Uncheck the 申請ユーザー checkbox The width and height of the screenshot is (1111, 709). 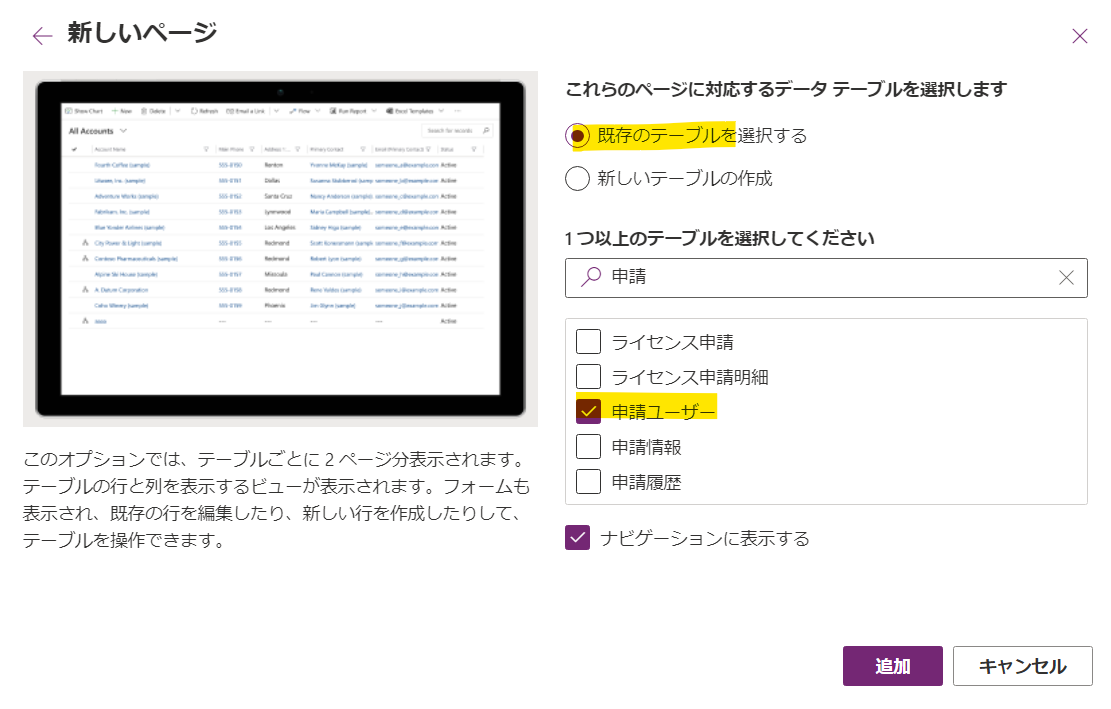588,412
